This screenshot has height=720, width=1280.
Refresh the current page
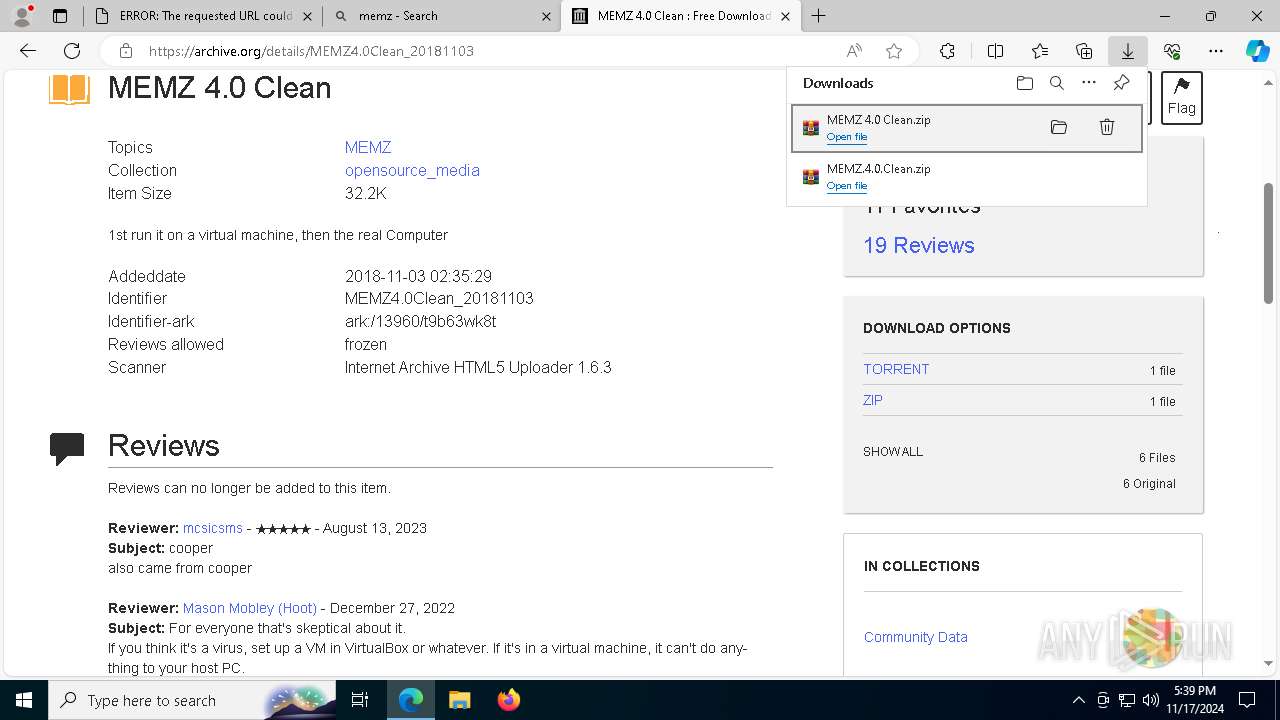(72, 51)
